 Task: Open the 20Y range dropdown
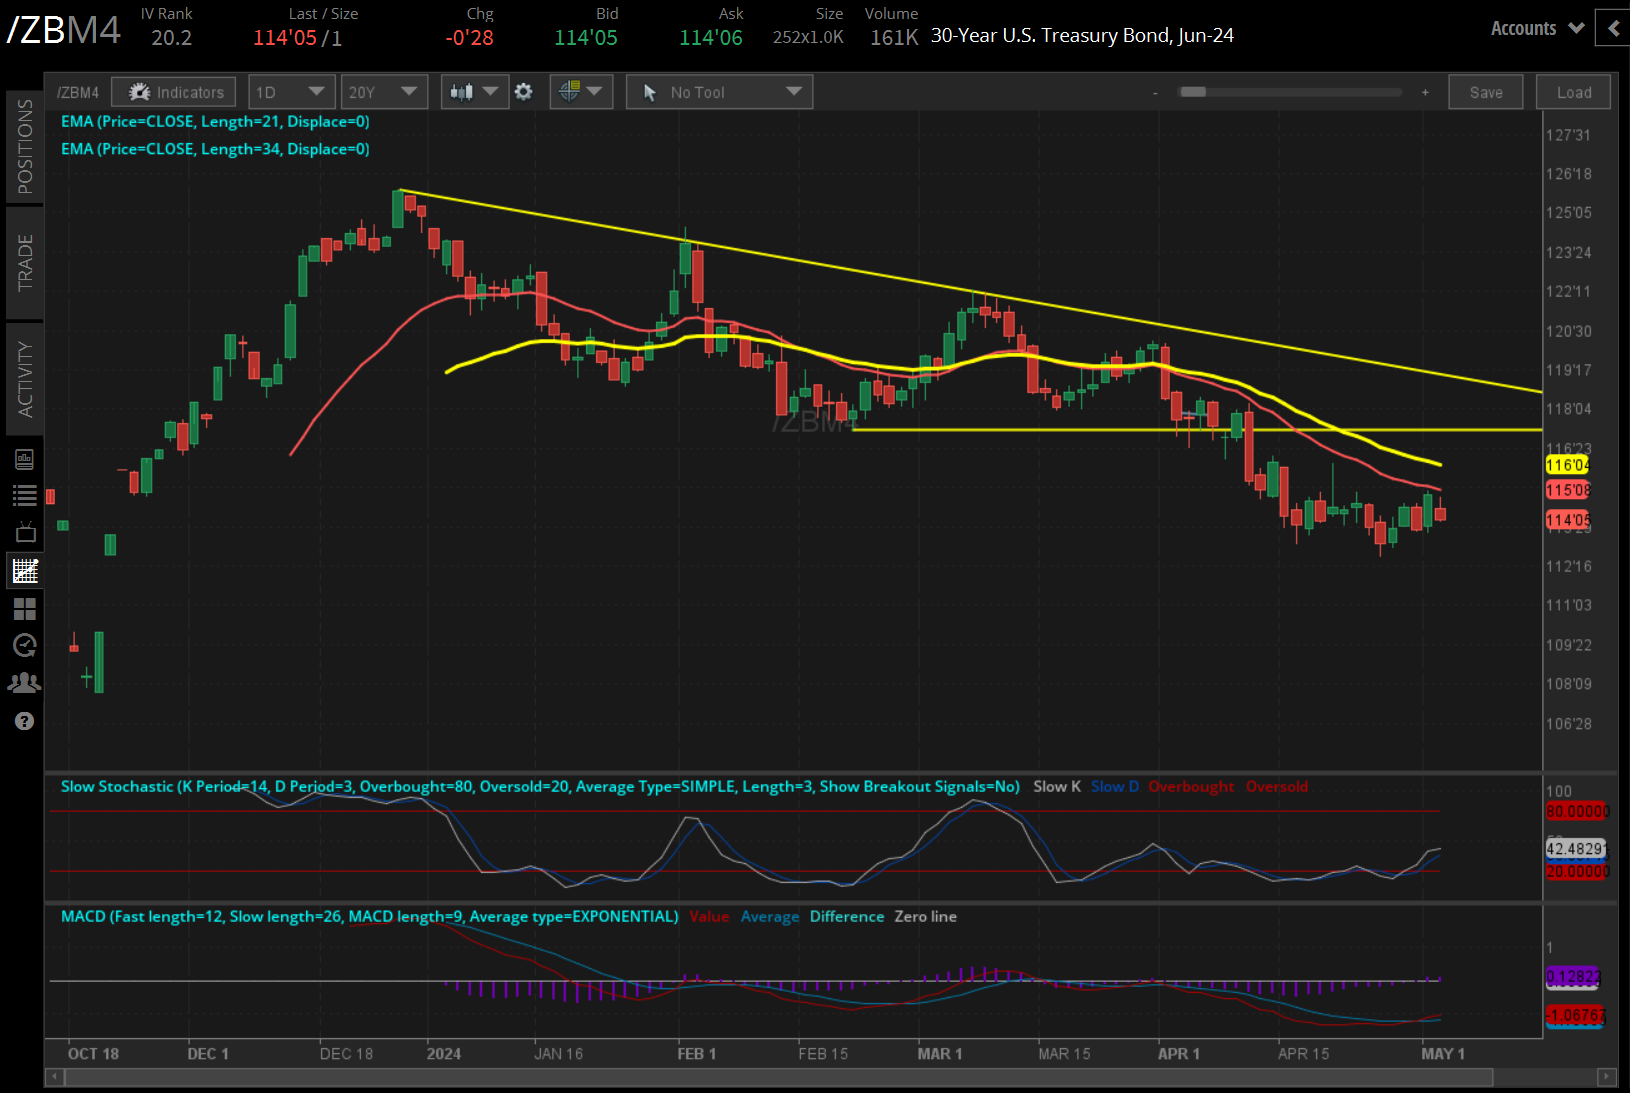[x=384, y=91]
